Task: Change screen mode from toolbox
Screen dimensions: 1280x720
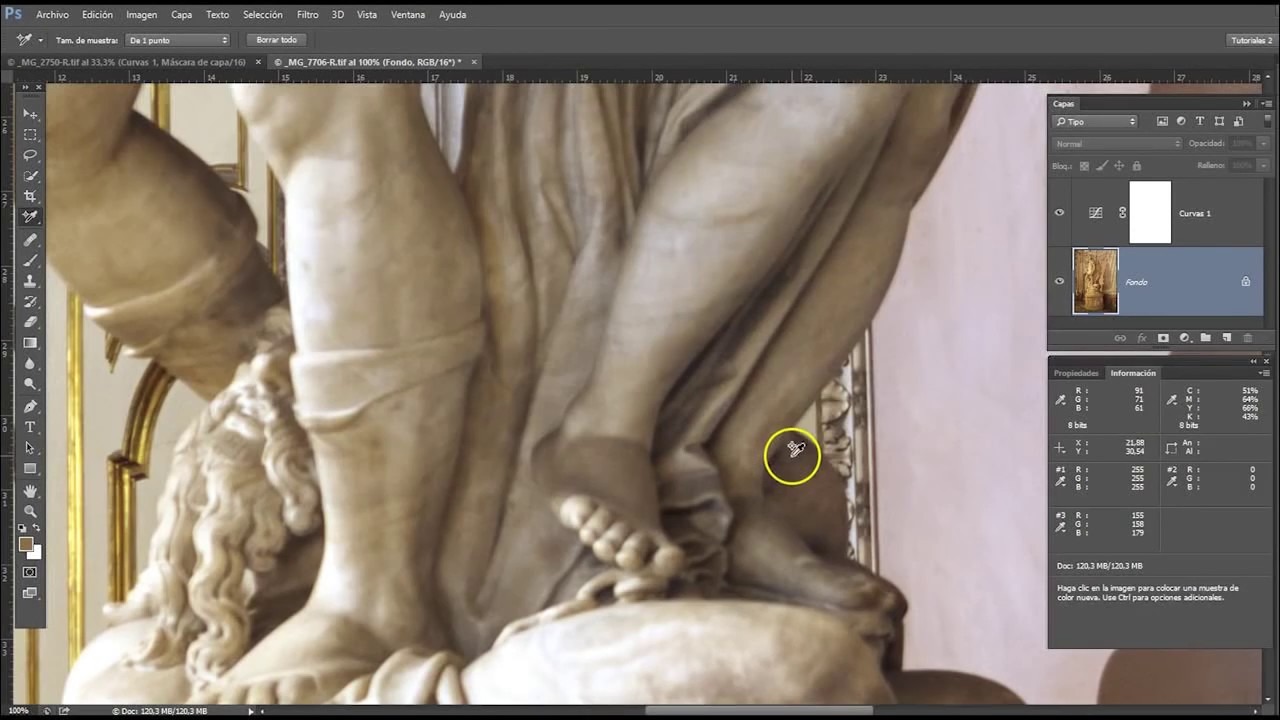Action: (x=30, y=594)
